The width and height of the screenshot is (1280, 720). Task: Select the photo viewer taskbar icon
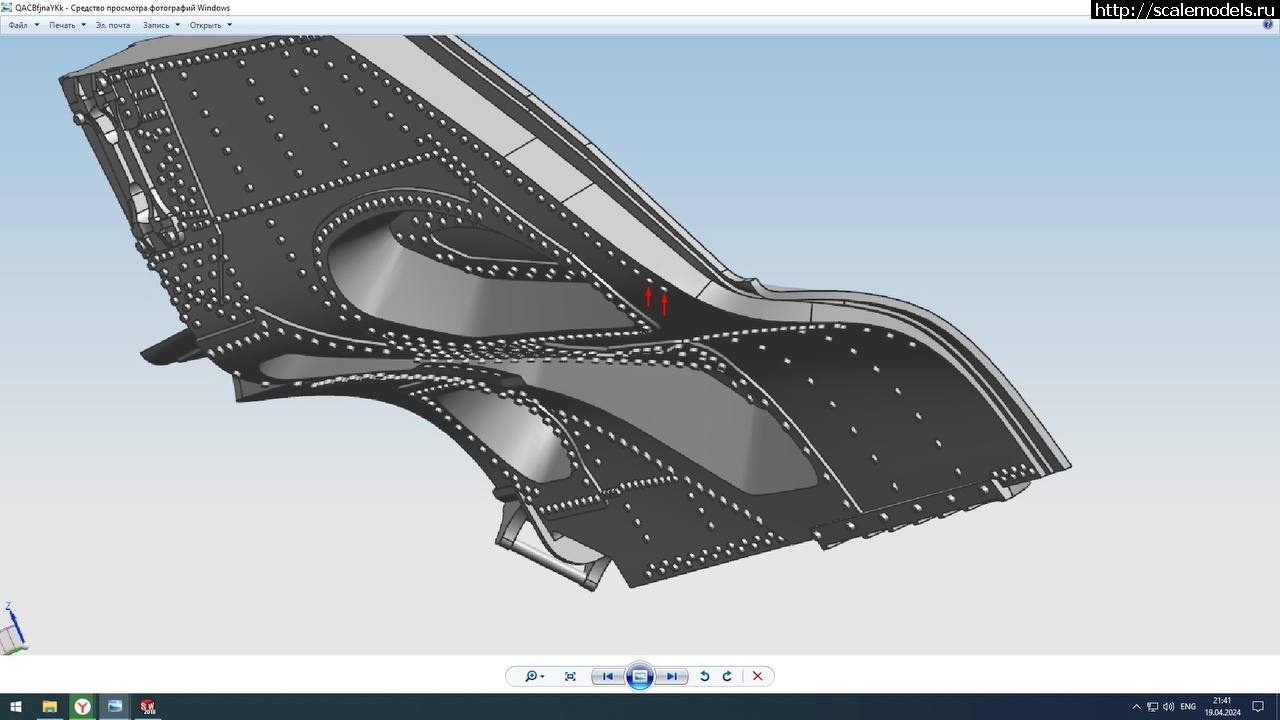pyautogui.click(x=115, y=706)
